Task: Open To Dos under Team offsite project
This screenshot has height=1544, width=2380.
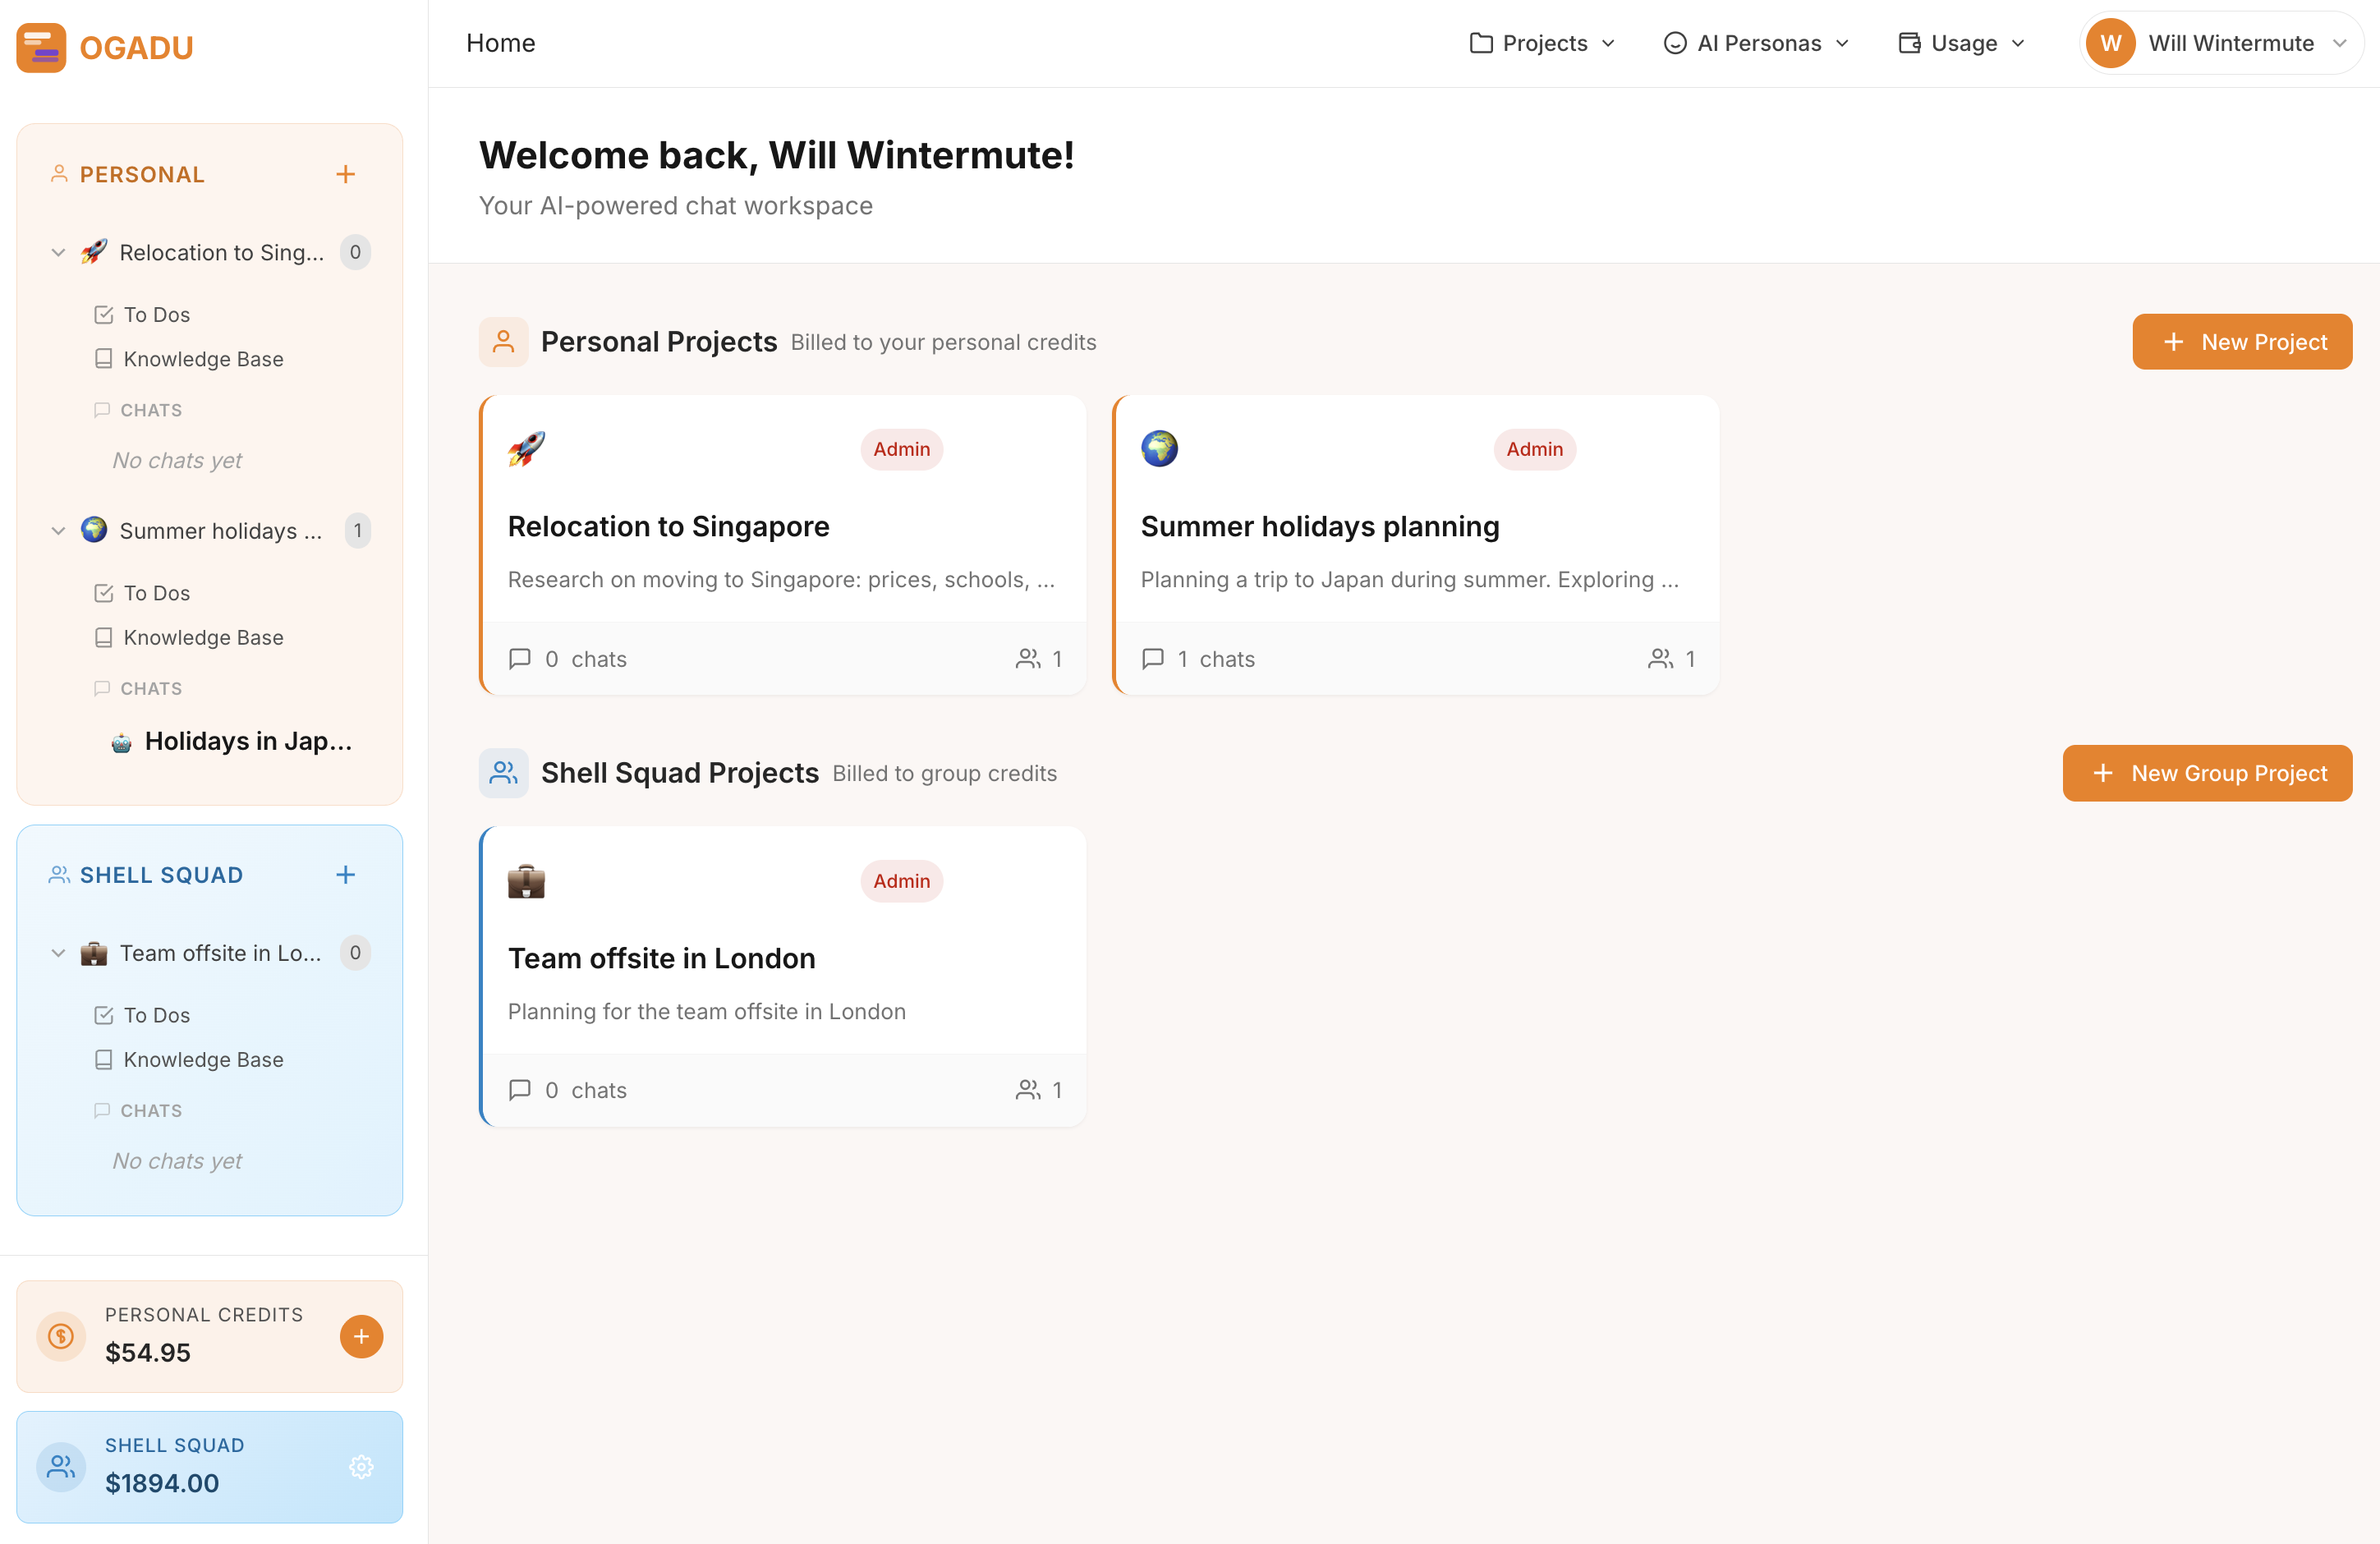Action: (156, 1015)
